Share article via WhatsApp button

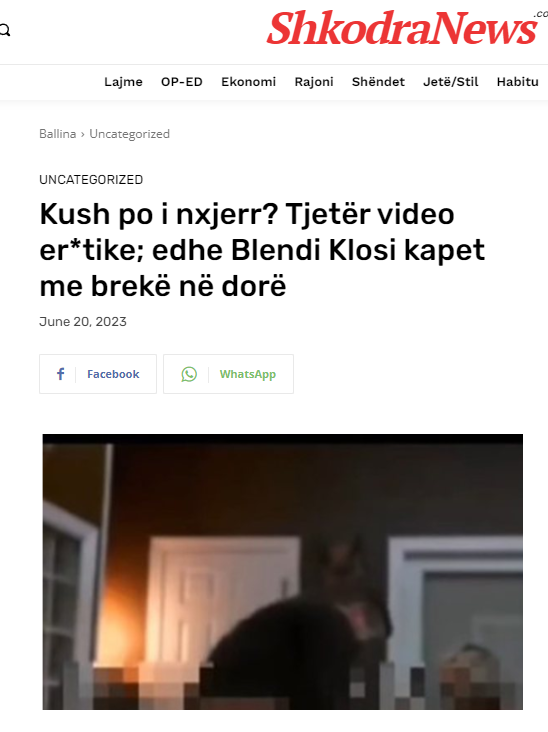click(228, 374)
